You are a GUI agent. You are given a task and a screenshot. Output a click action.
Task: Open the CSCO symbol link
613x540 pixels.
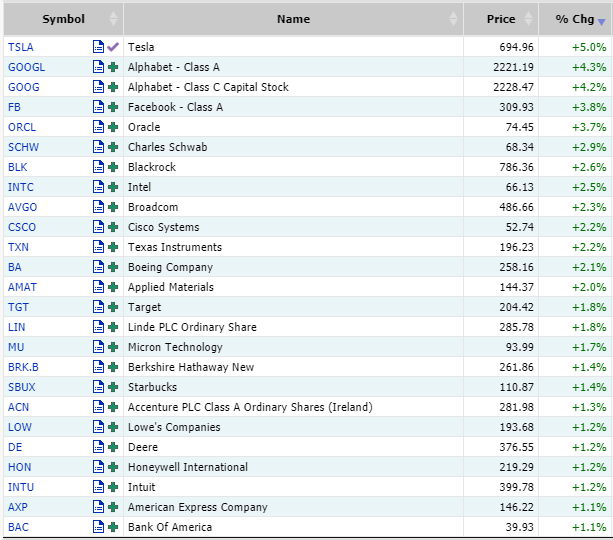[22, 227]
